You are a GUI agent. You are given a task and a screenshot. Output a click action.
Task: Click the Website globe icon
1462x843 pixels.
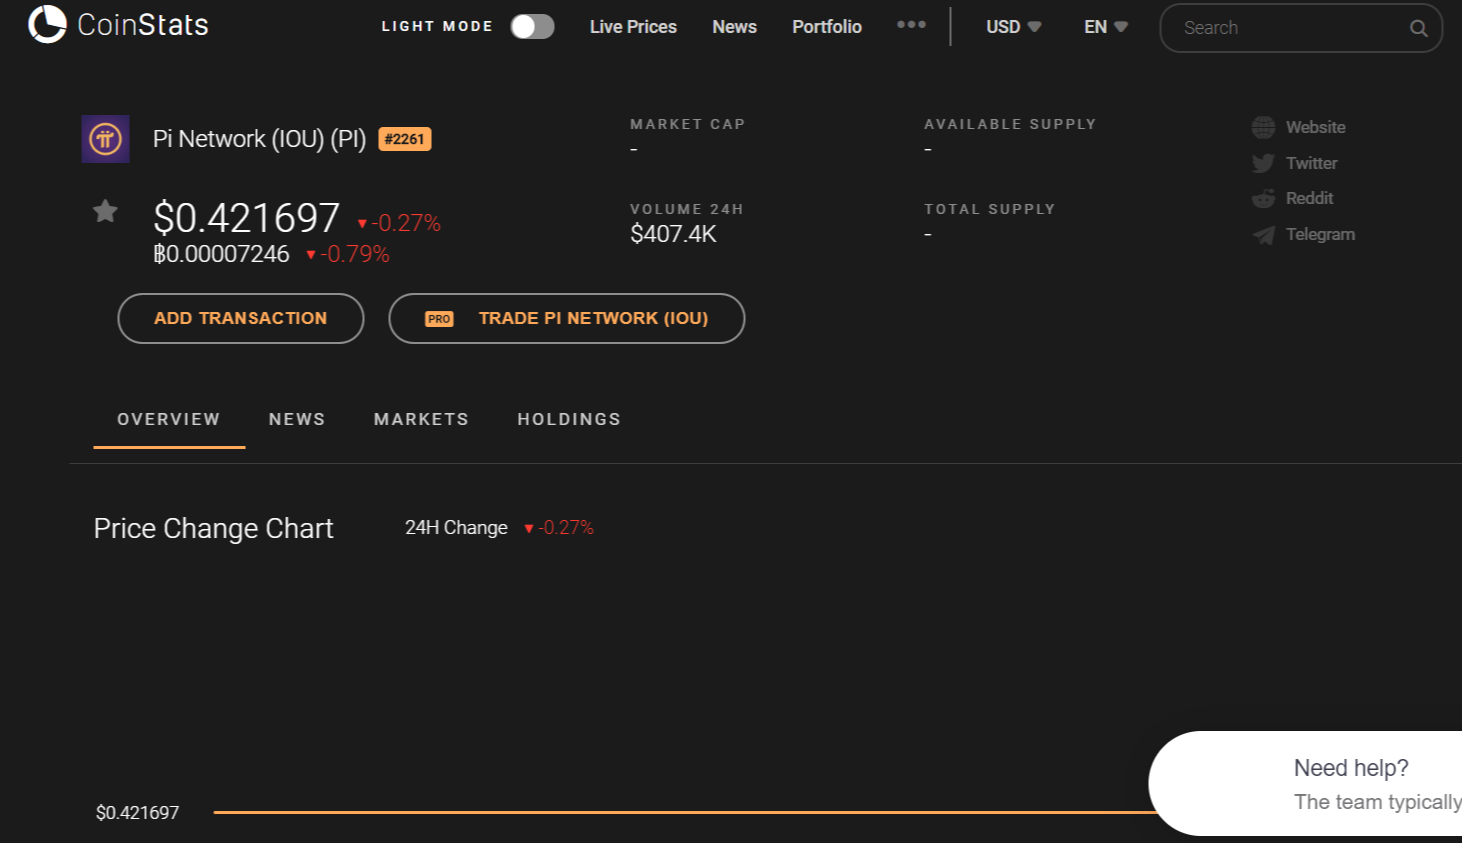point(1263,127)
